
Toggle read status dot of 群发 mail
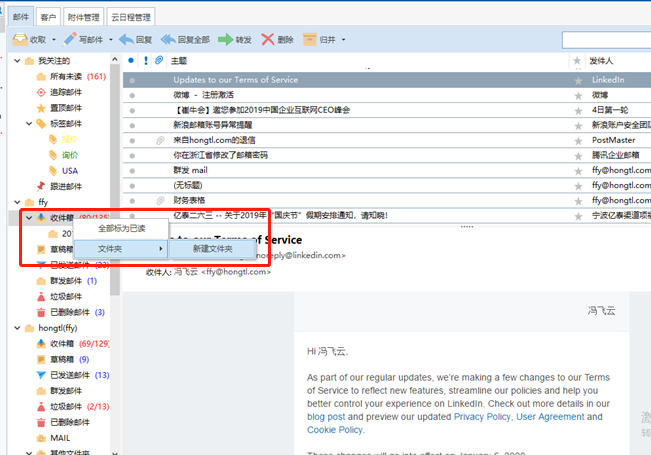131,170
